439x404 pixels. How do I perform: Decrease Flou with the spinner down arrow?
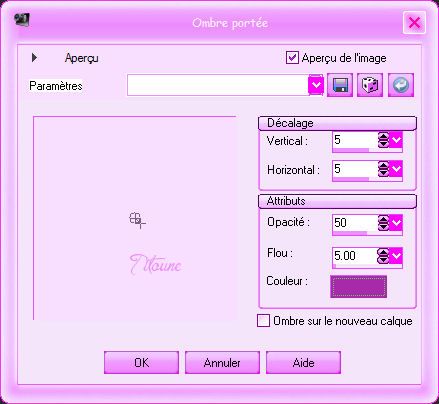coord(383,259)
